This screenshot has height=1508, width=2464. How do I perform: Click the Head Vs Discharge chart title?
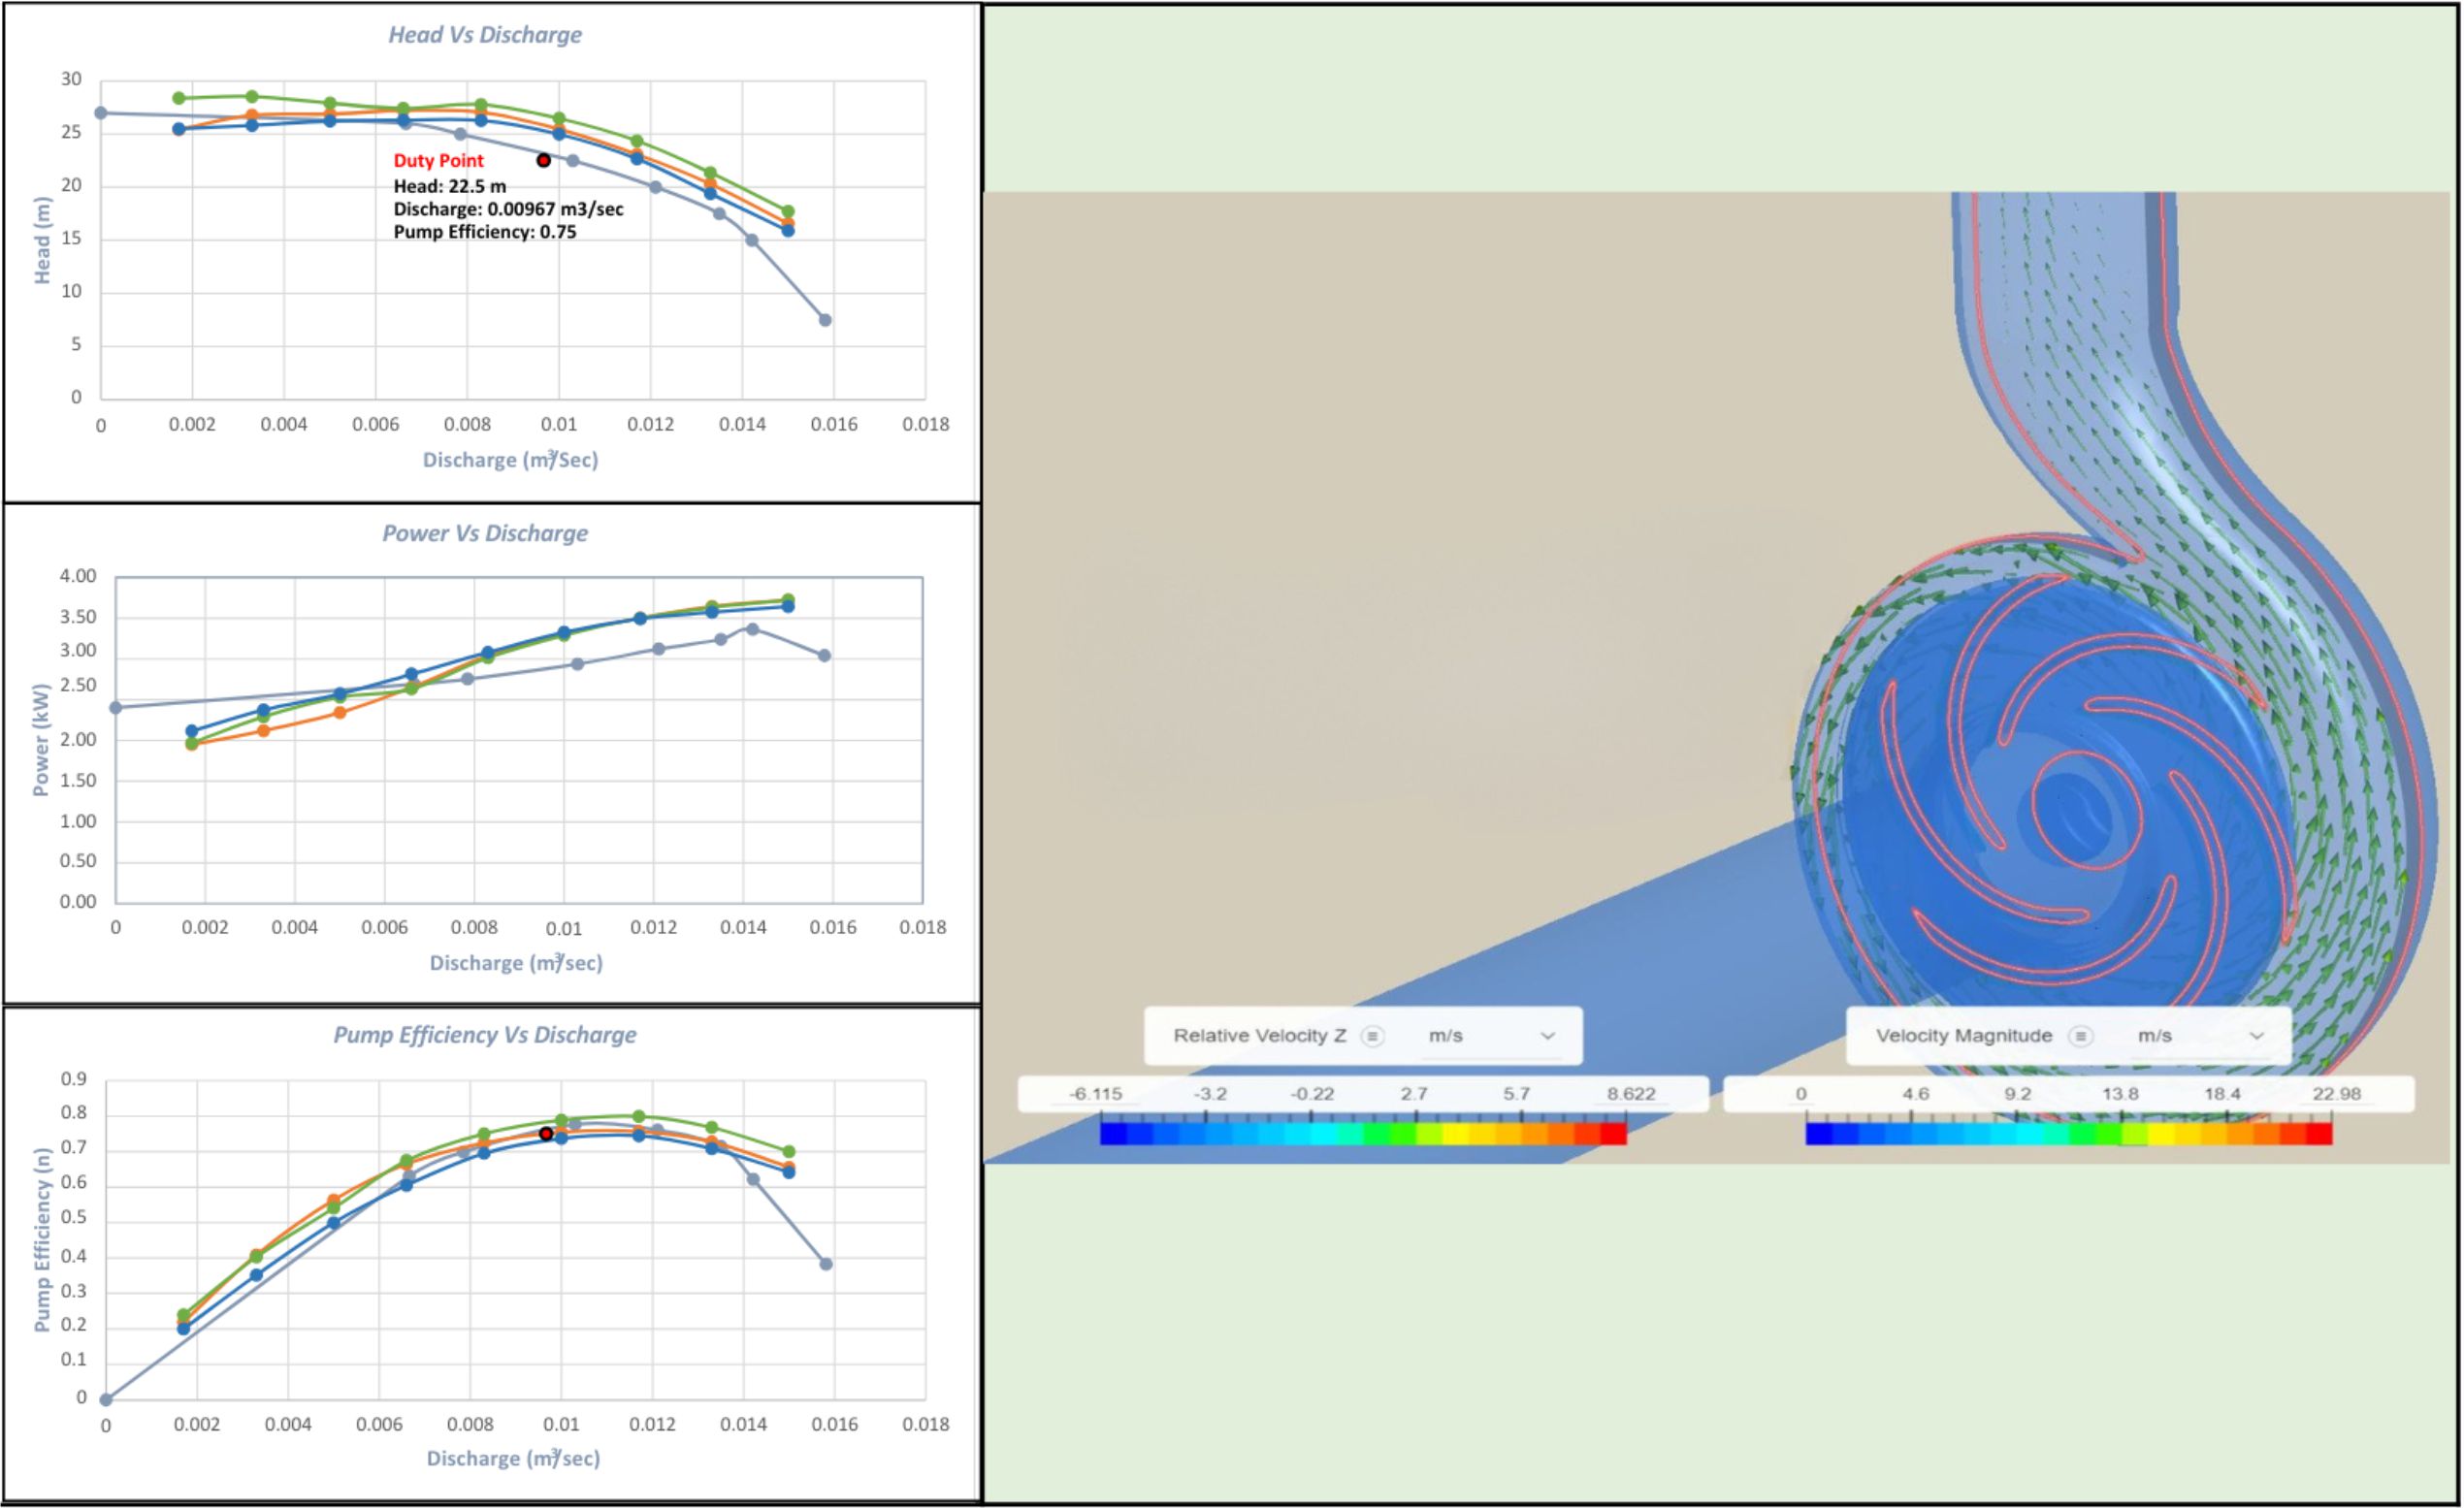[485, 35]
